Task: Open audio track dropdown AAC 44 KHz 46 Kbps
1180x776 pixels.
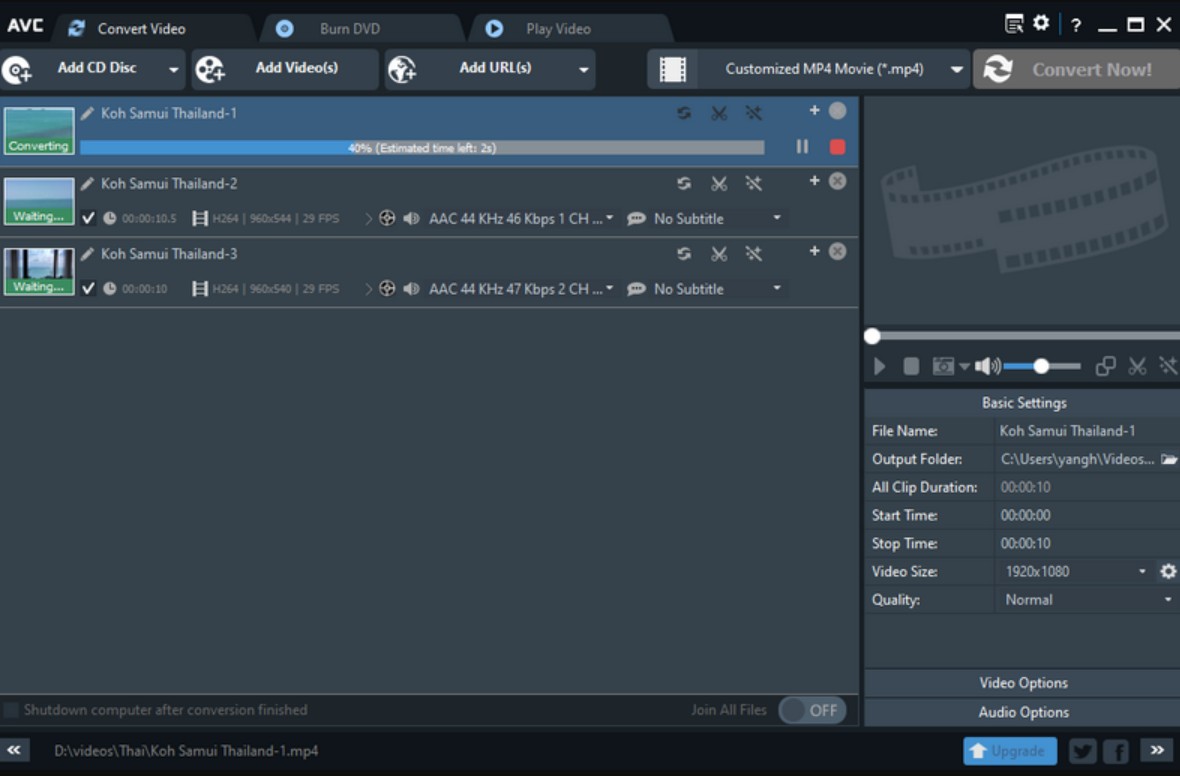Action: click(x=521, y=218)
